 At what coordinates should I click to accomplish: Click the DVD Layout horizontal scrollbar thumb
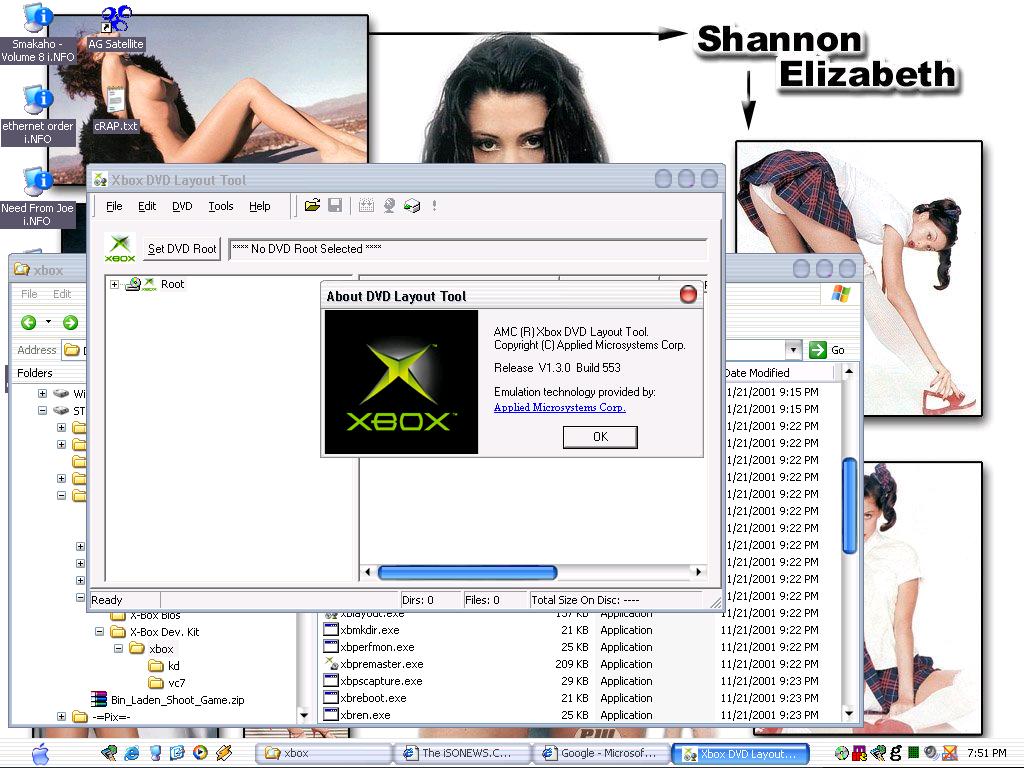coord(468,572)
